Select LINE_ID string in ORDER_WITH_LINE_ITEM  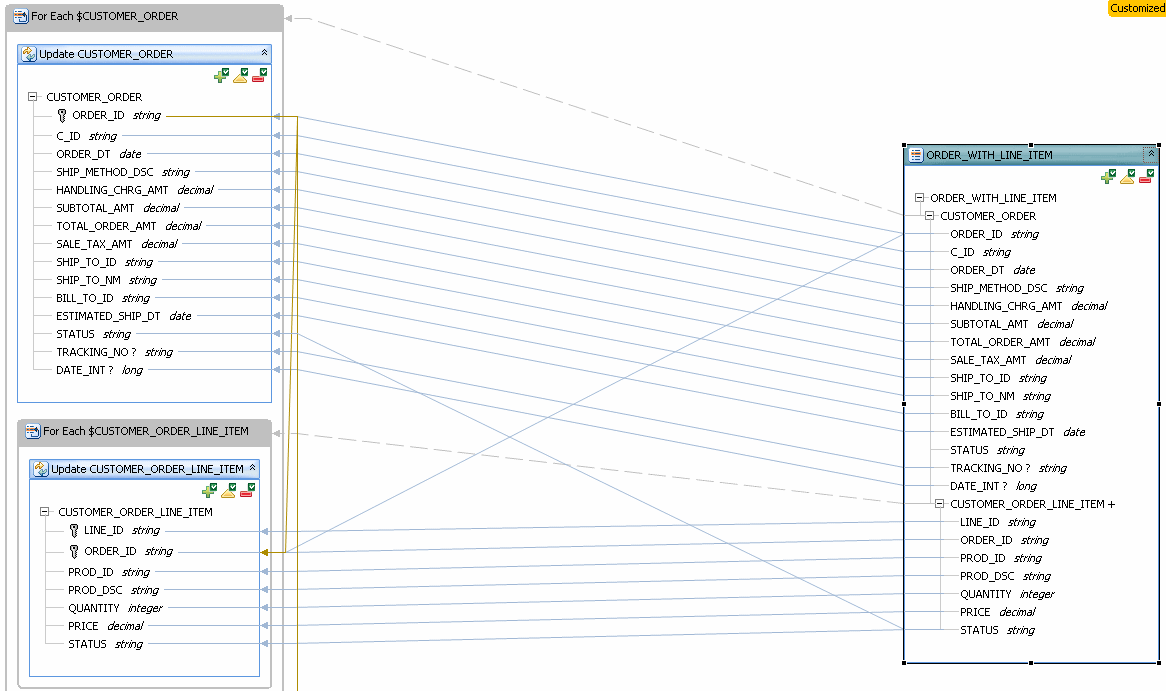coord(998,522)
